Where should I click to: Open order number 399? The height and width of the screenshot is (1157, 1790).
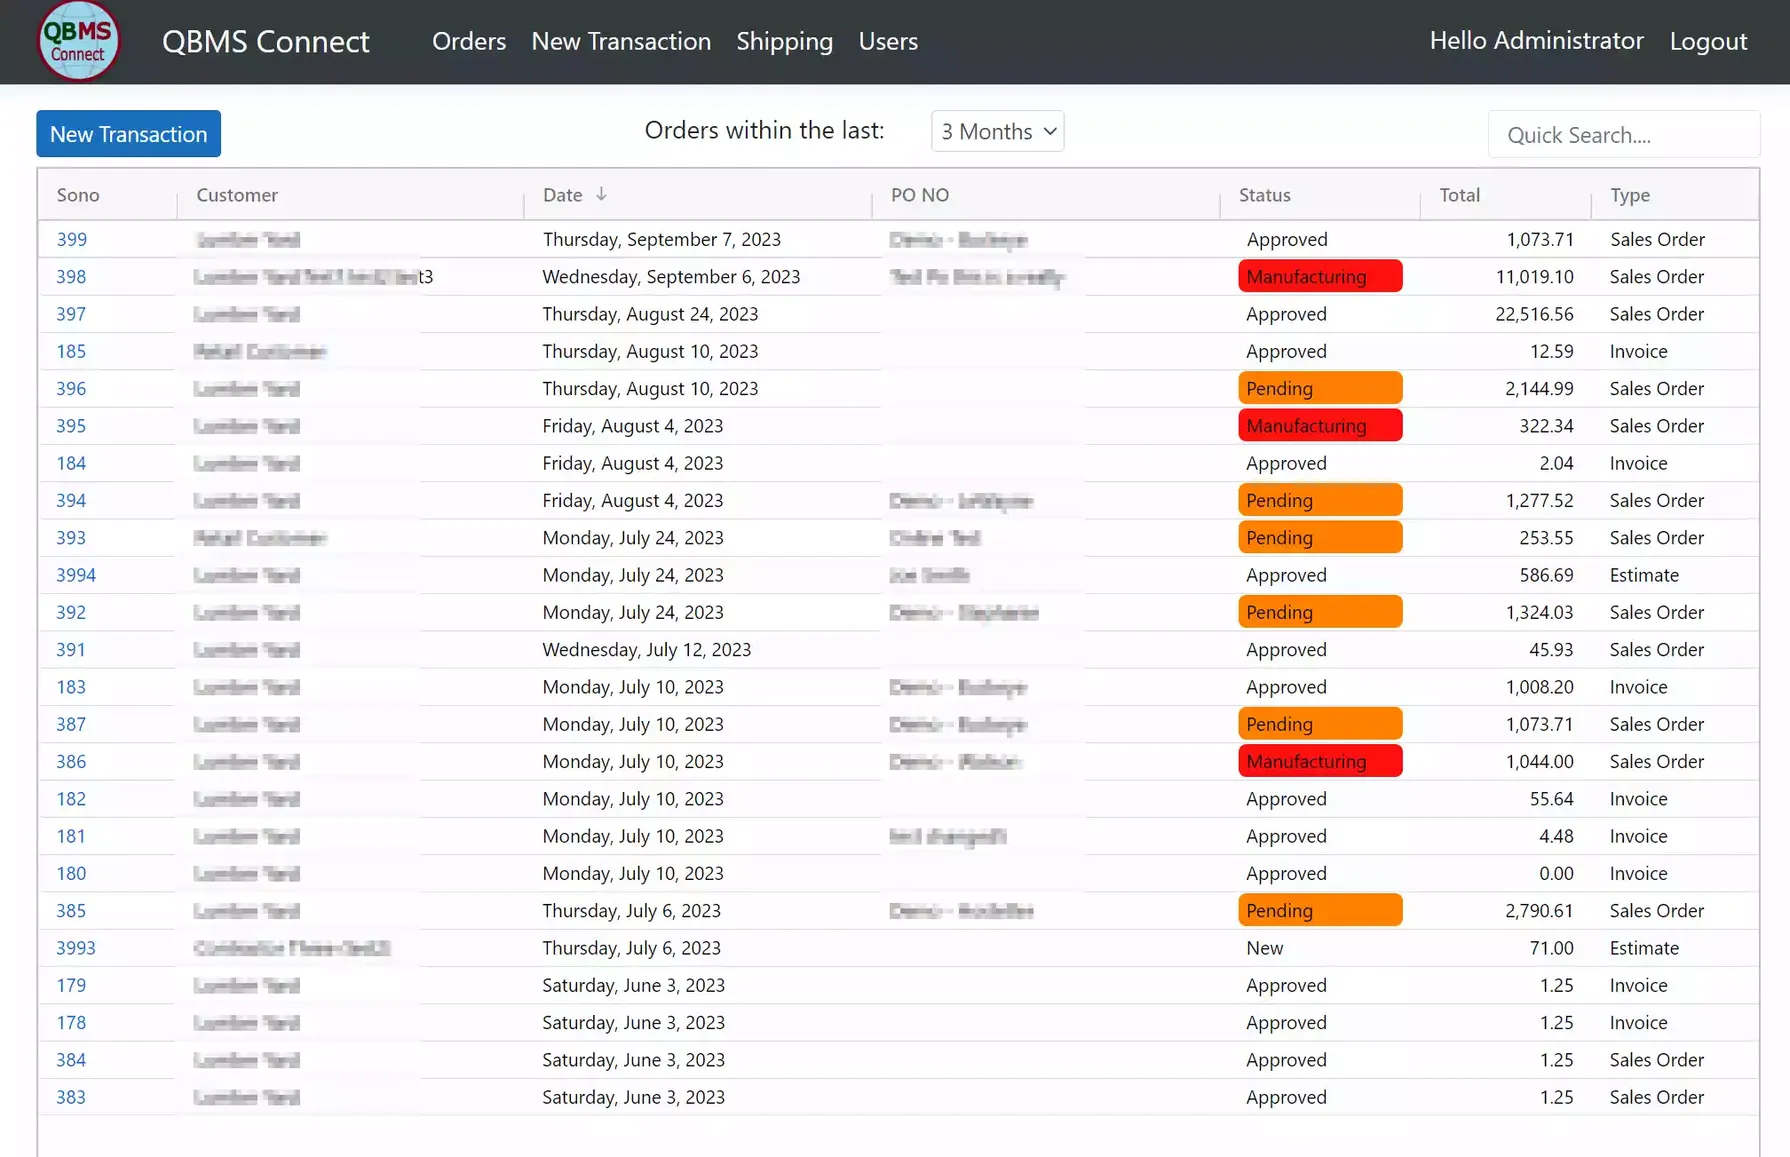pyautogui.click(x=71, y=239)
